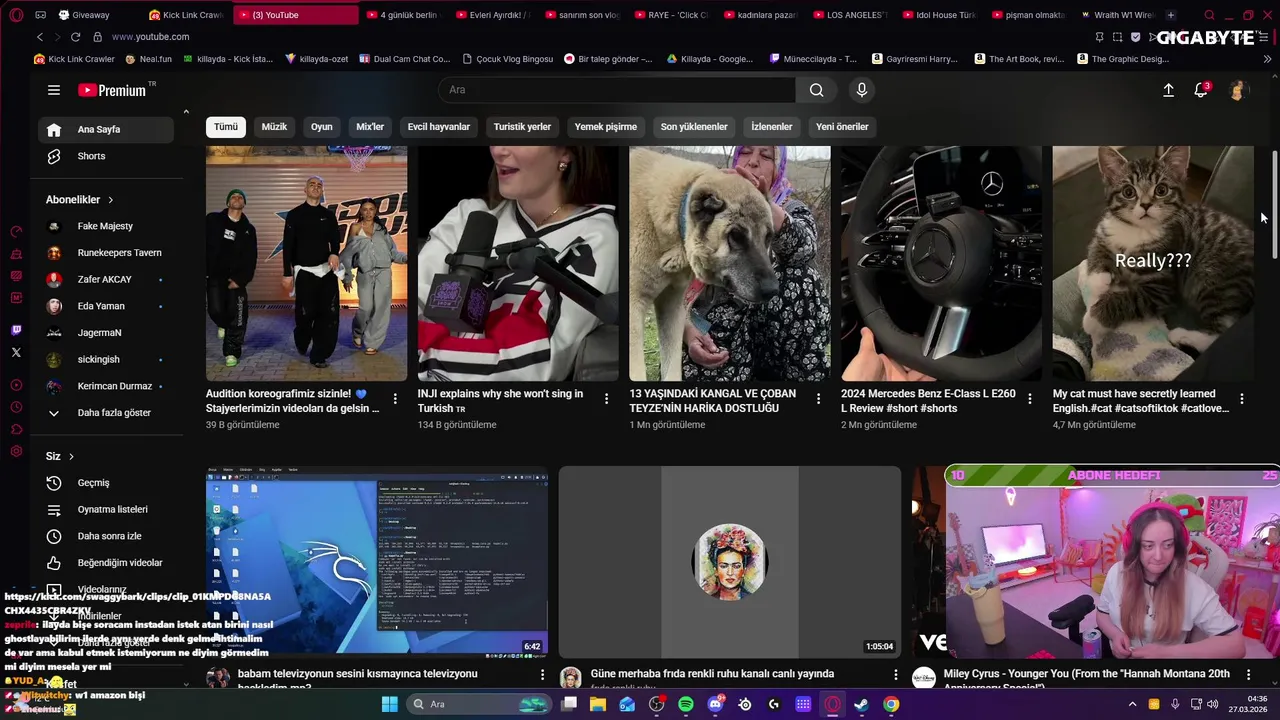Viewport: 1280px width, 720px height.
Task: Open options for 'My cat must have secretly' short
Action: pos(1241,399)
